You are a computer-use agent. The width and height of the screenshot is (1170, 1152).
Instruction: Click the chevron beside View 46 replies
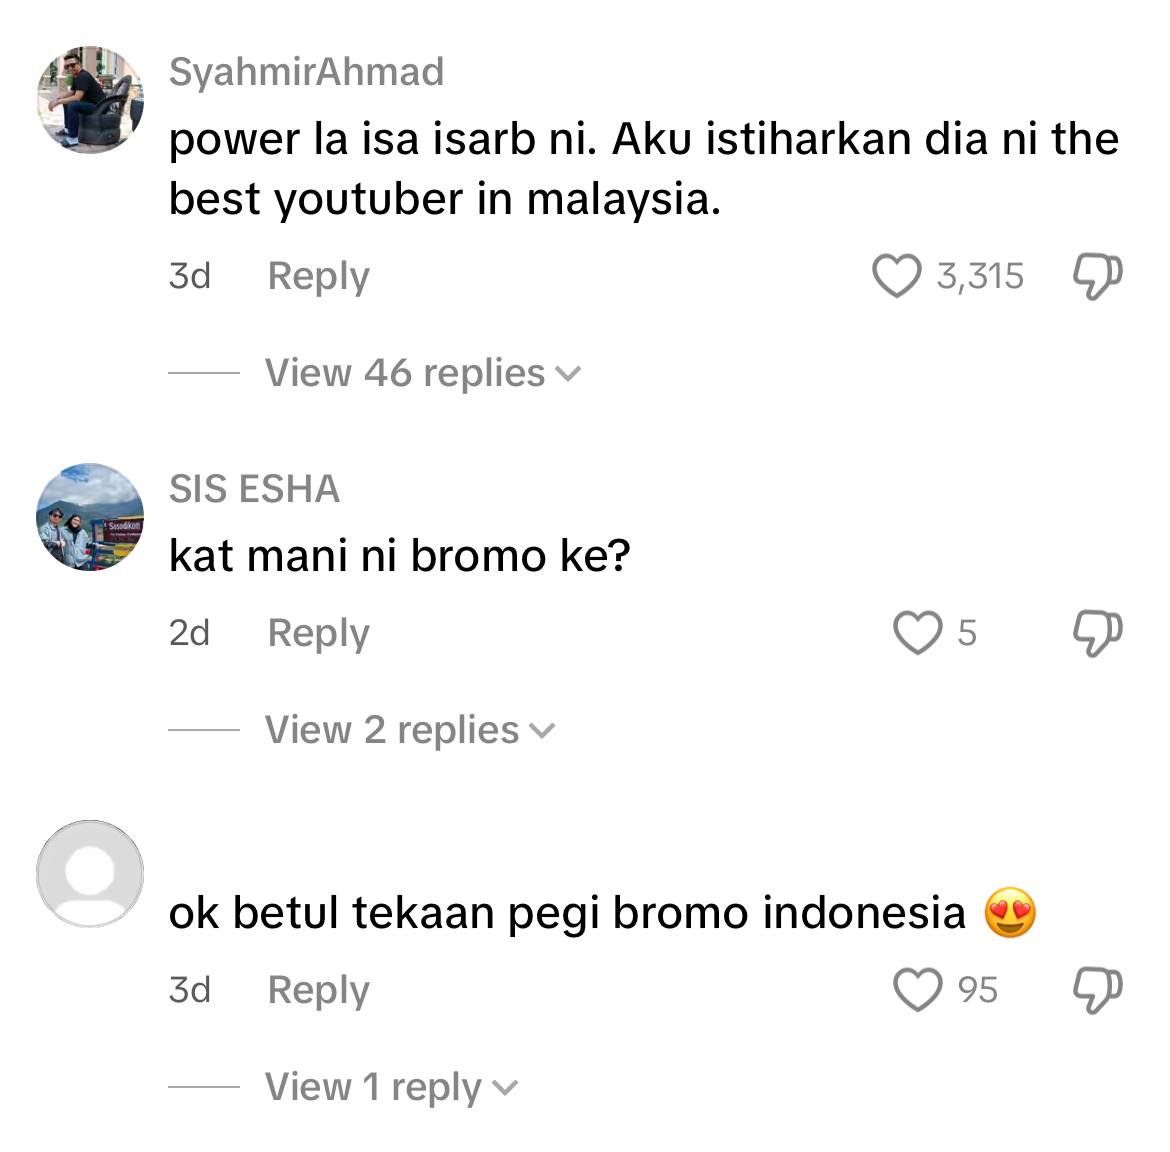click(569, 374)
